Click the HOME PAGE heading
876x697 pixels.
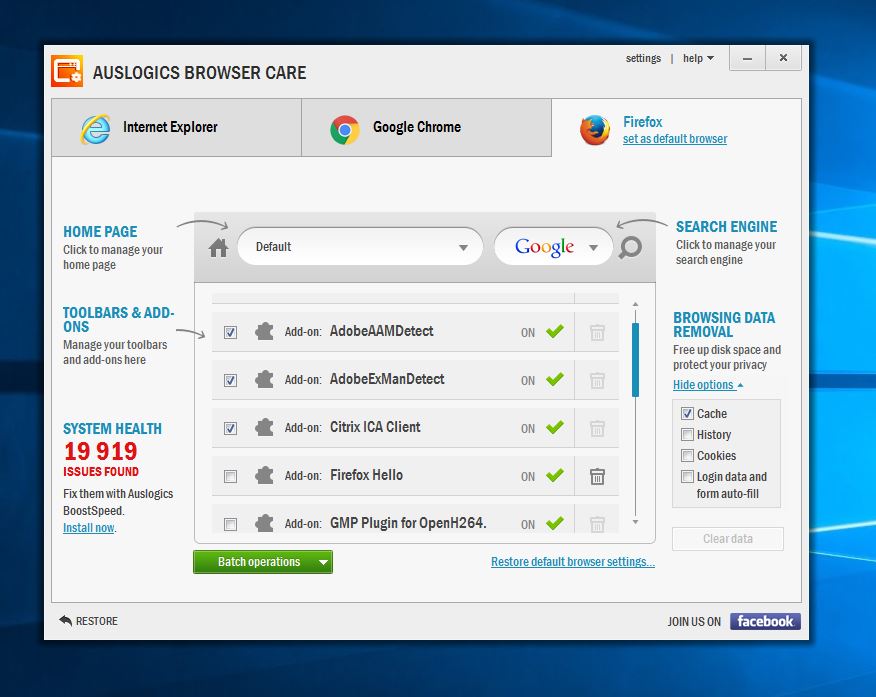[100, 232]
